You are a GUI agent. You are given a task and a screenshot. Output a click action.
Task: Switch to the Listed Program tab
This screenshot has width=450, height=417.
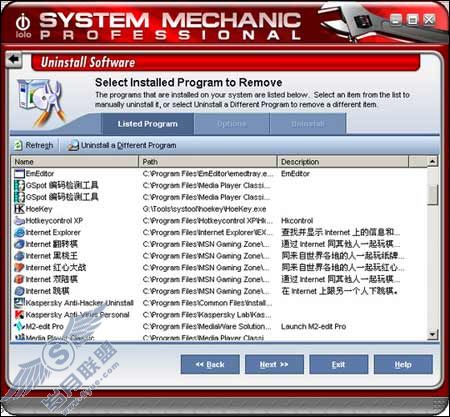pyautogui.click(x=147, y=124)
